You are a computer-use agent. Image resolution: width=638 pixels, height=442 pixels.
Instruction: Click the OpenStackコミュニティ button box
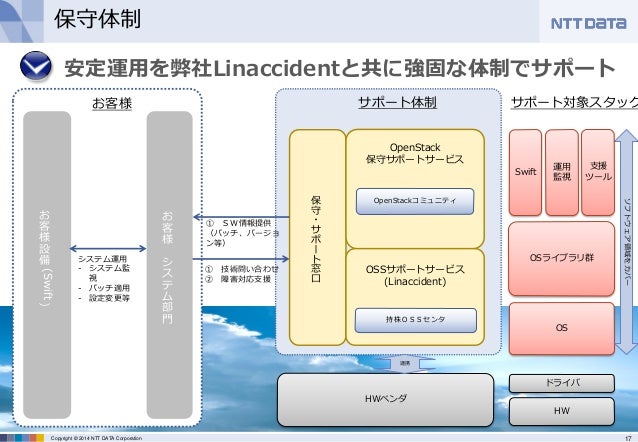(x=415, y=201)
